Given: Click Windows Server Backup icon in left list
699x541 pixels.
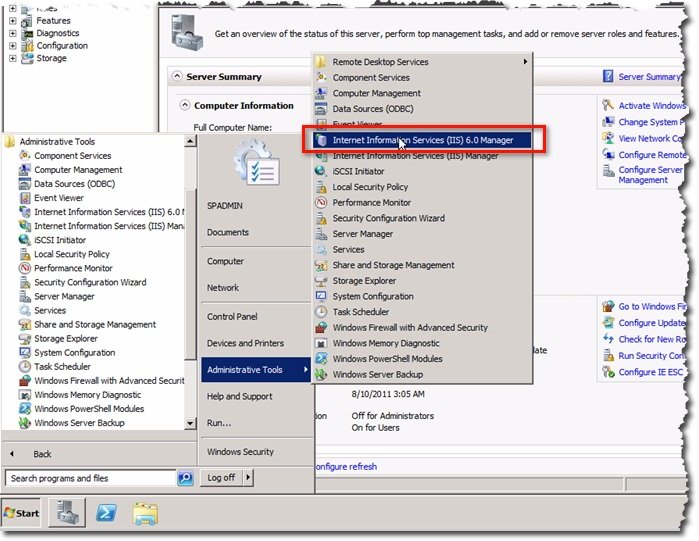Looking at the screenshot, I should pyautogui.click(x=25, y=423).
